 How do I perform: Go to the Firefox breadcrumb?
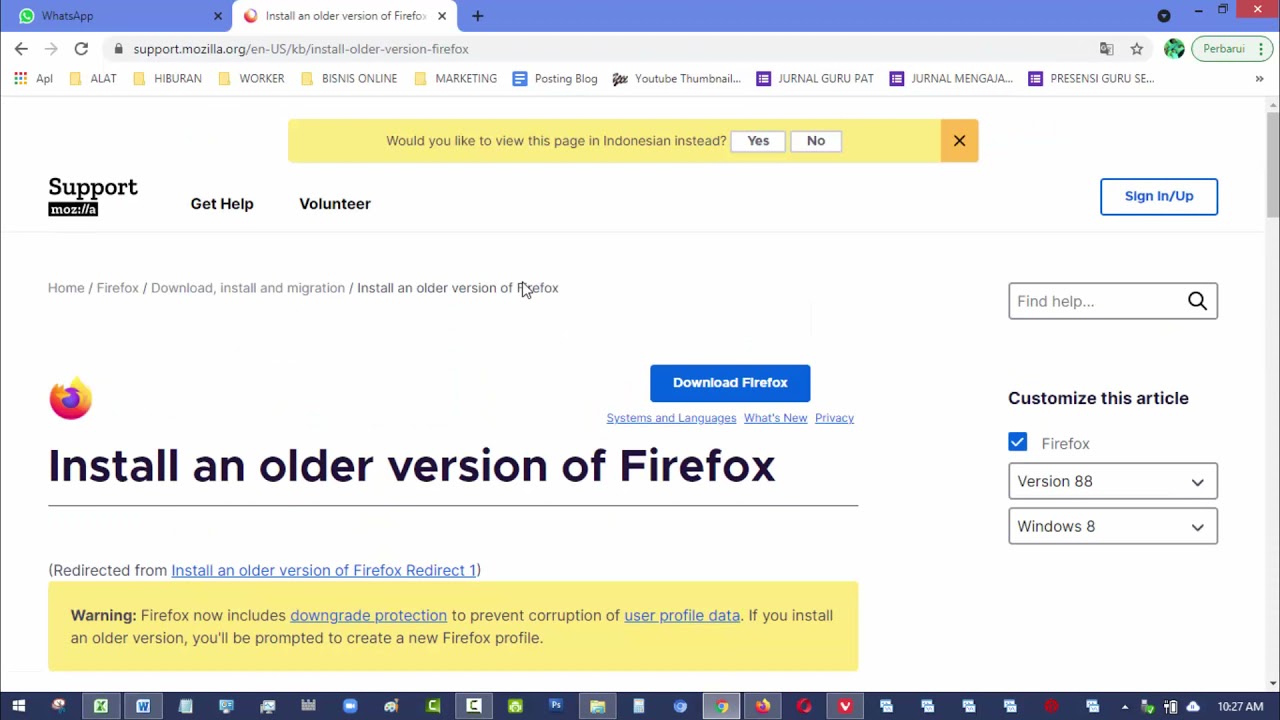pos(117,288)
